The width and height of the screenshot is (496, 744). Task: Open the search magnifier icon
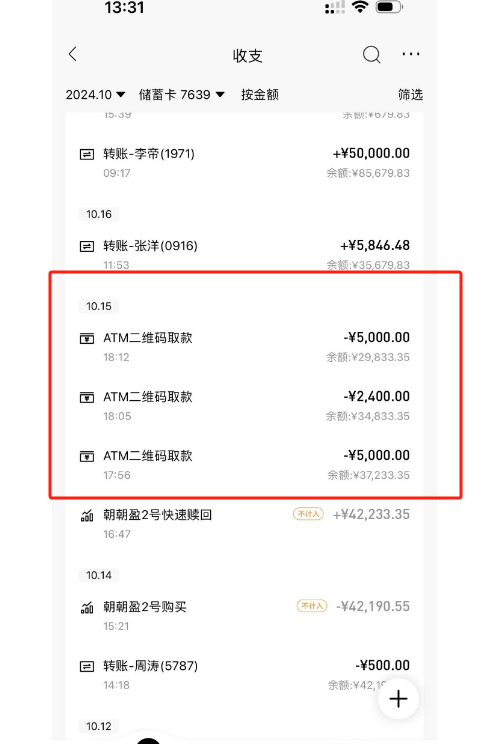(x=372, y=55)
